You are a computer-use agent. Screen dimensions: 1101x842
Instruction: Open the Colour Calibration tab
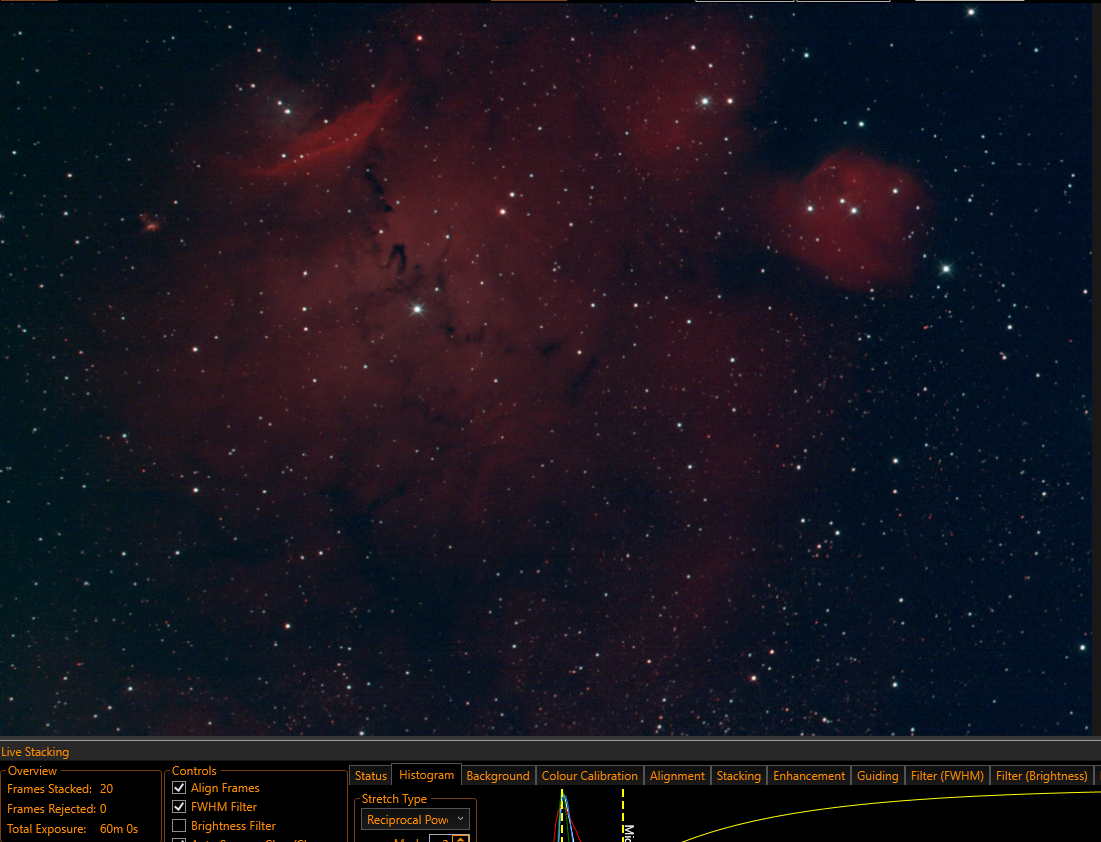tap(589, 775)
